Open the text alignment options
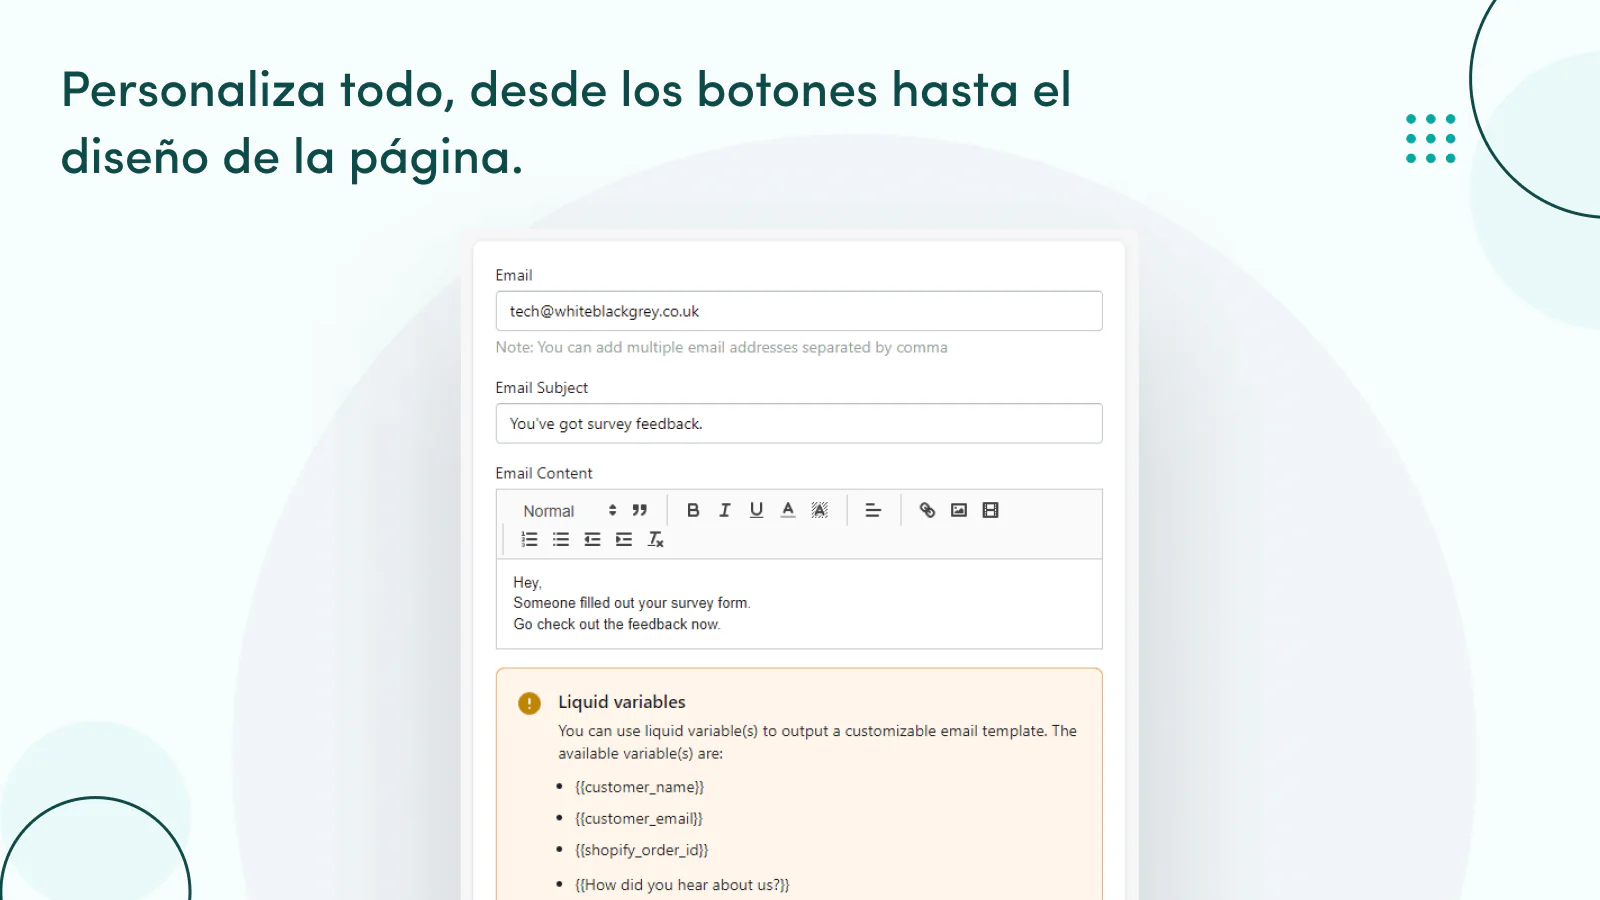 (873, 510)
